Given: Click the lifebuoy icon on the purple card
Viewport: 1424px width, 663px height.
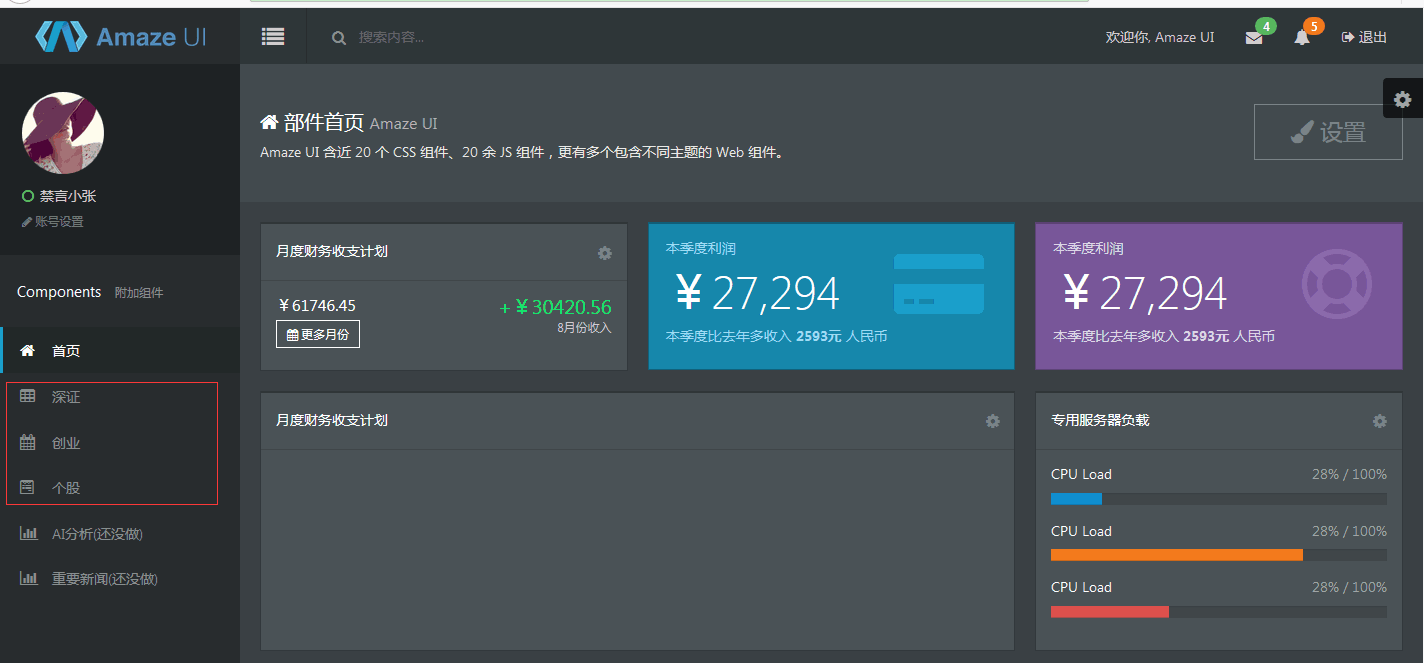Looking at the screenshot, I should [x=1336, y=284].
